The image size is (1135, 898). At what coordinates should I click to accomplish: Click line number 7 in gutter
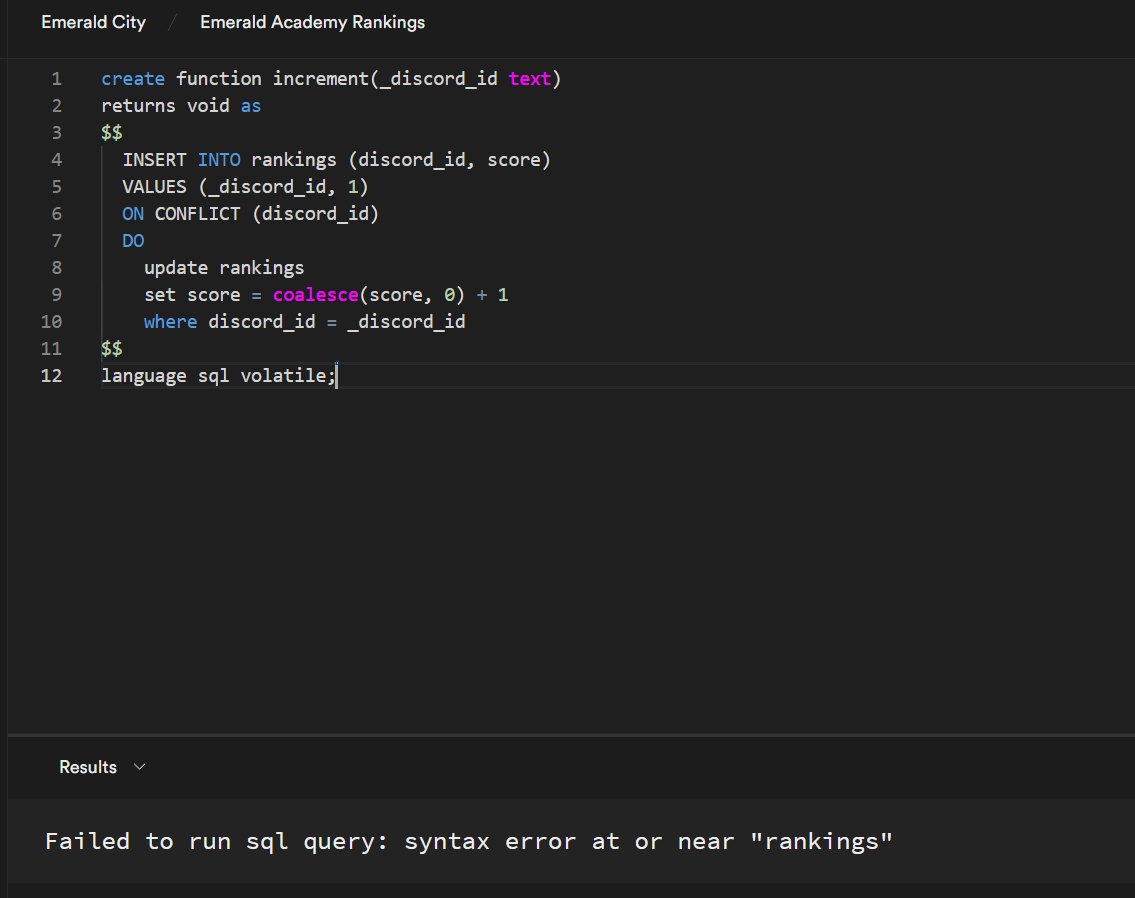pyautogui.click(x=56, y=241)
